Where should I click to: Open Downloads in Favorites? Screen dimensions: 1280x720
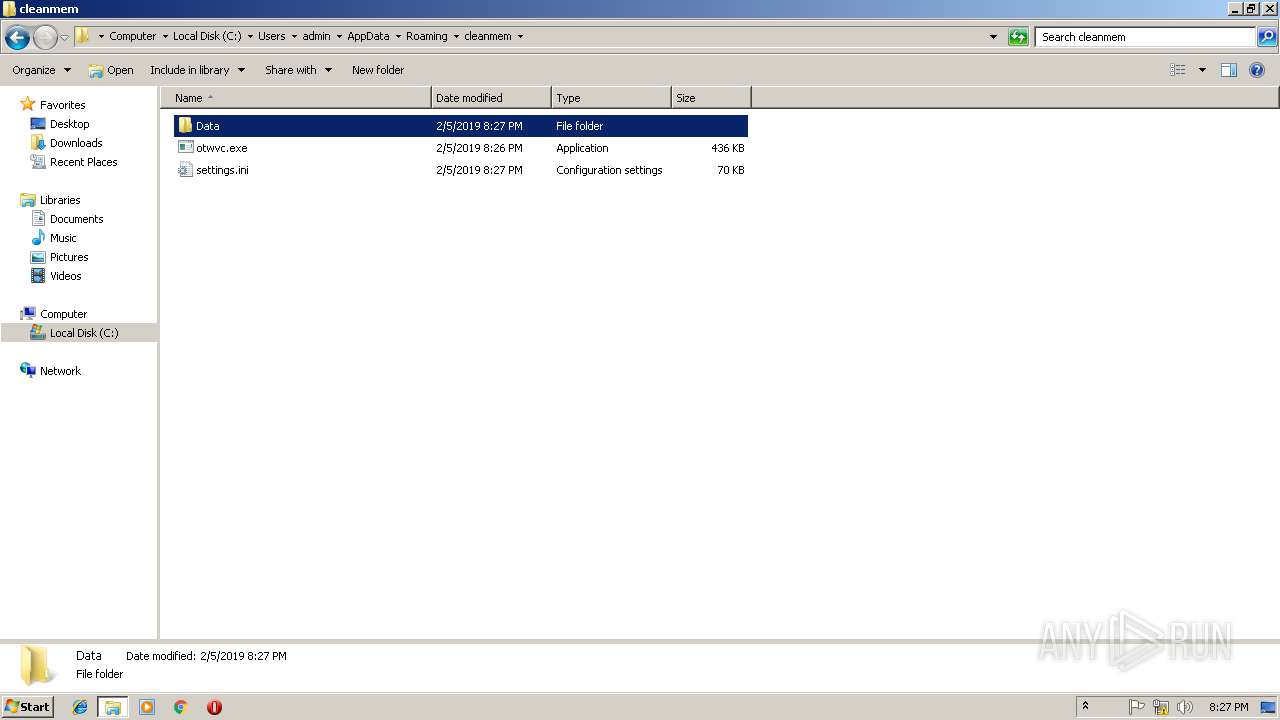click(76, 143)
